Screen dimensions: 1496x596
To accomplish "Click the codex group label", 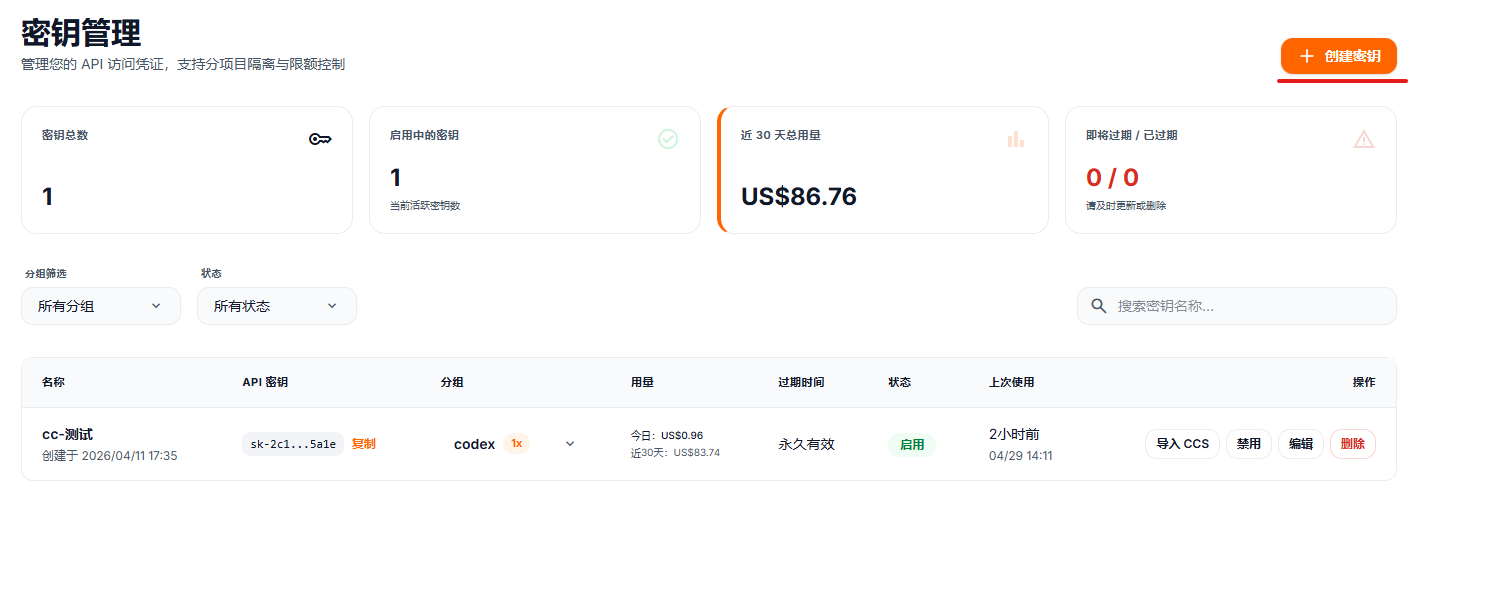I will (x=474, y=444).
